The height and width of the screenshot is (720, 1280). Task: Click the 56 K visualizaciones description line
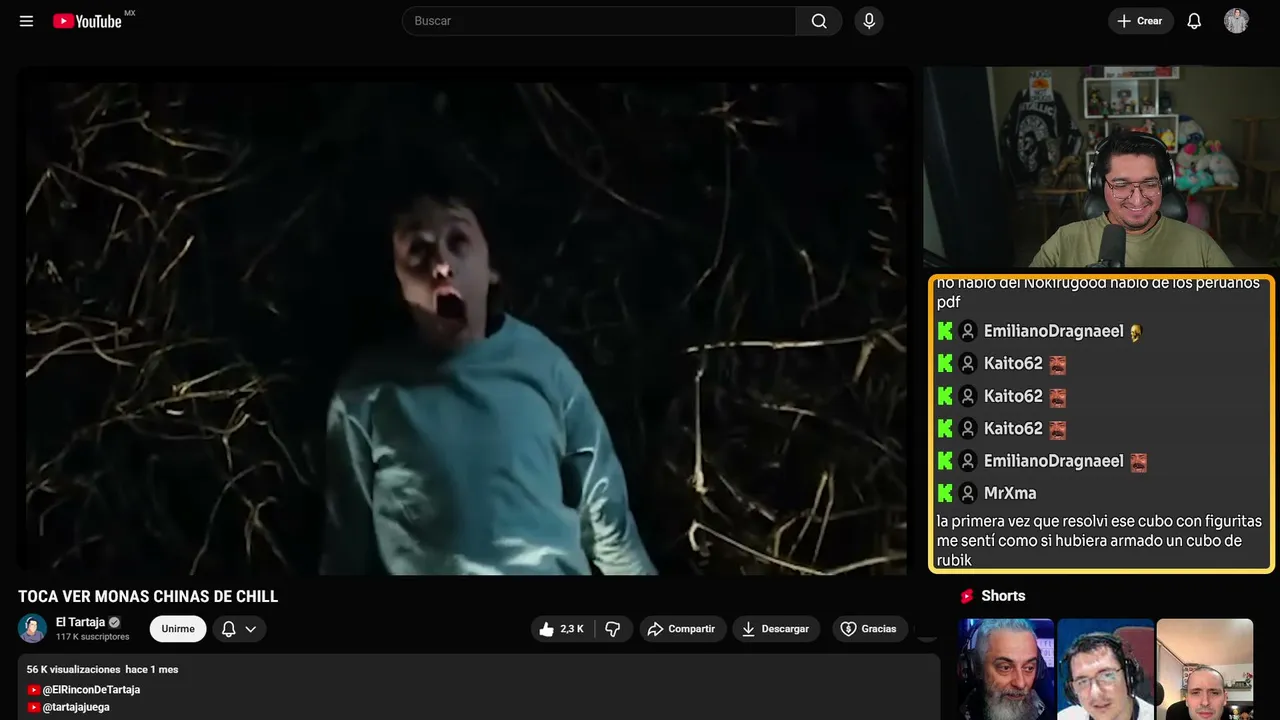click(103, 669)
